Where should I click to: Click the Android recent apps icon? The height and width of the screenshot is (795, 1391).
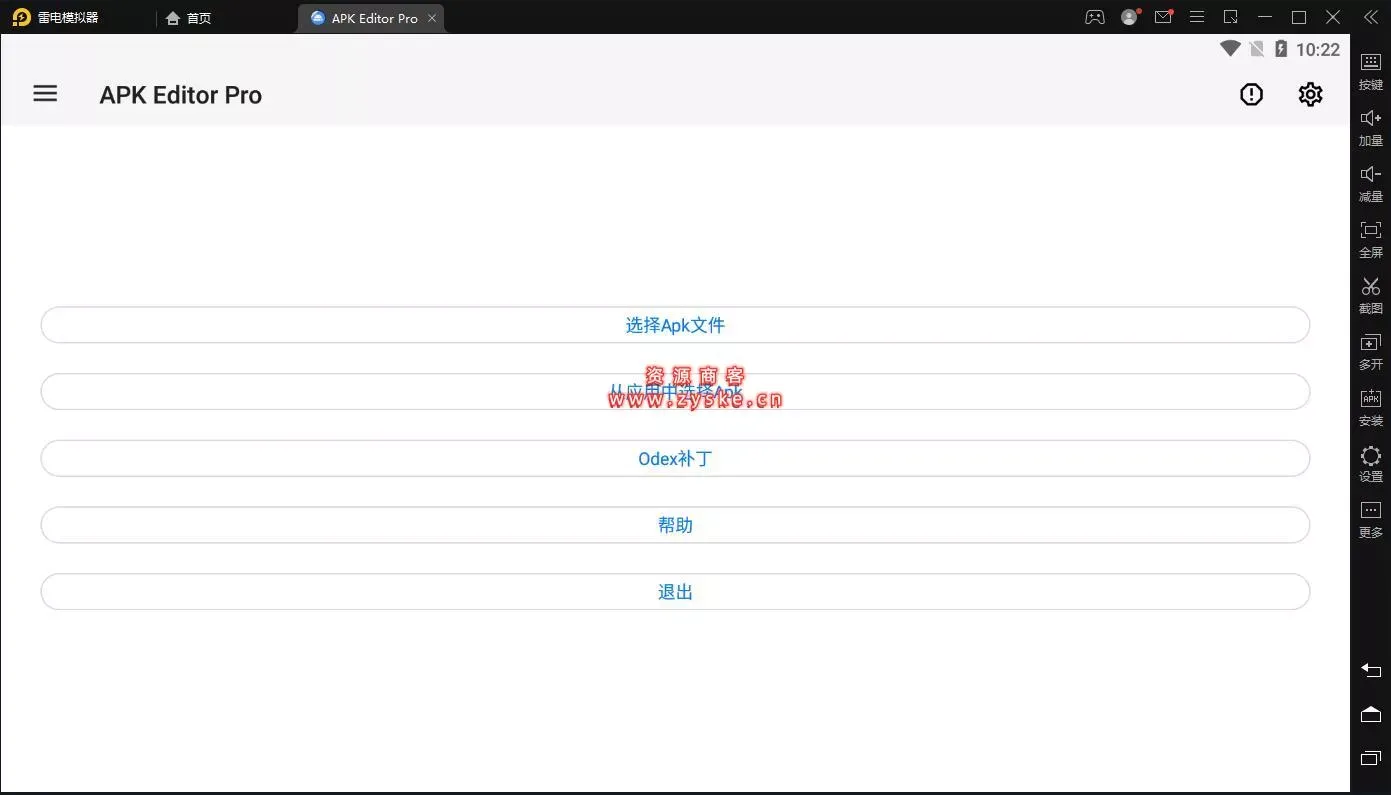pyautogui.click(x=1371, y=758)
